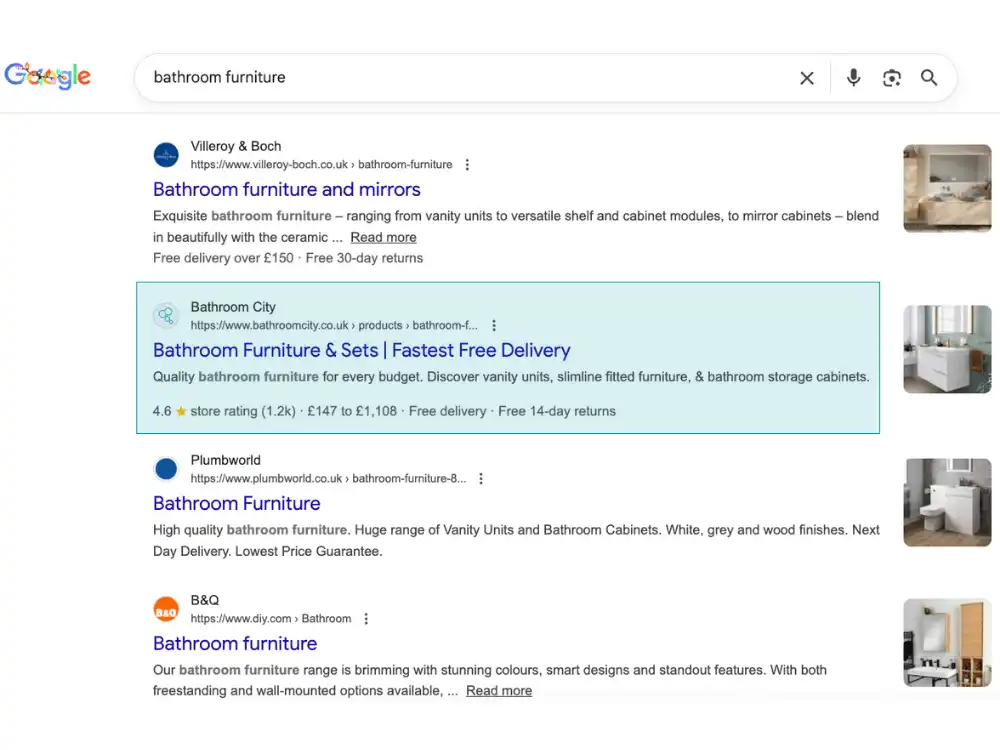Open the Bathroom Furniture & Sets result
1000x750 pixels.
point(362,350)
